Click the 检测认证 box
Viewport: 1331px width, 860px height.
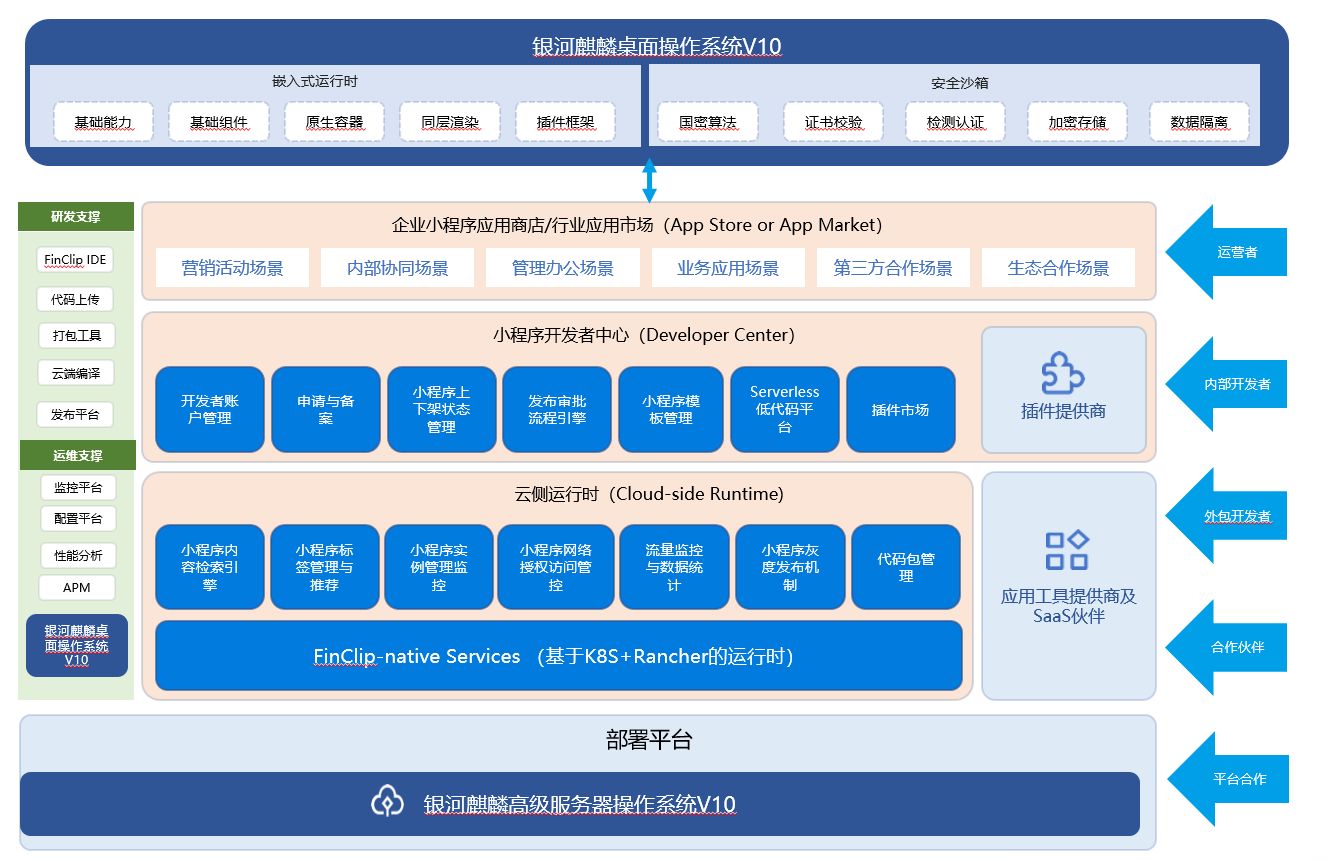coord(955,123)
